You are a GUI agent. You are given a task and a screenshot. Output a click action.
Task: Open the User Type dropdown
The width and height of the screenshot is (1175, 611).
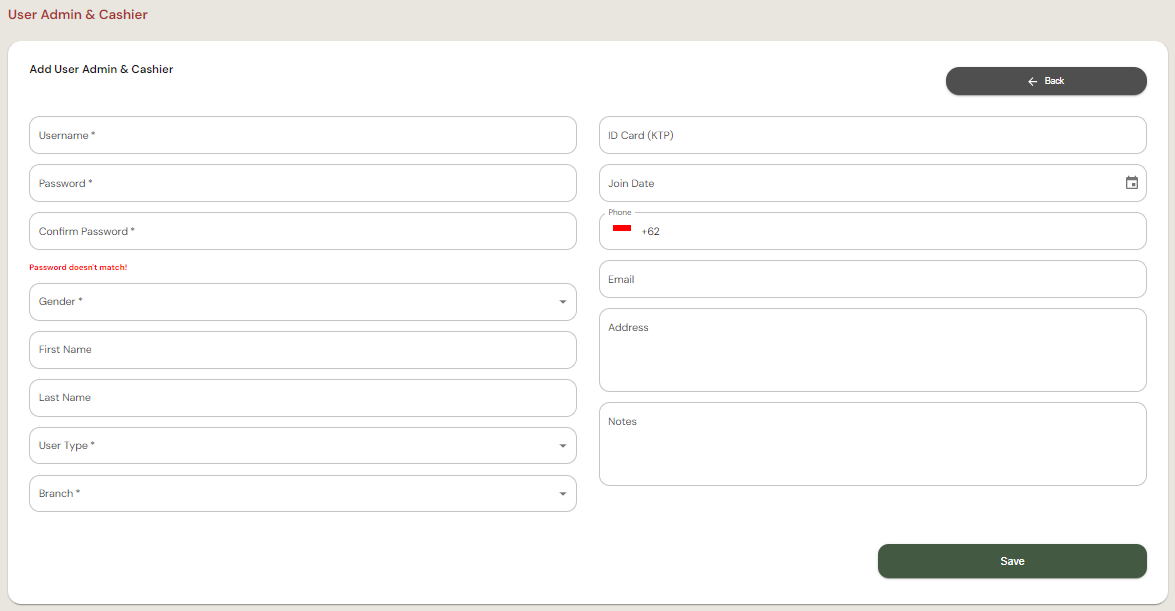pyautogui.click(x=302, y=446)
